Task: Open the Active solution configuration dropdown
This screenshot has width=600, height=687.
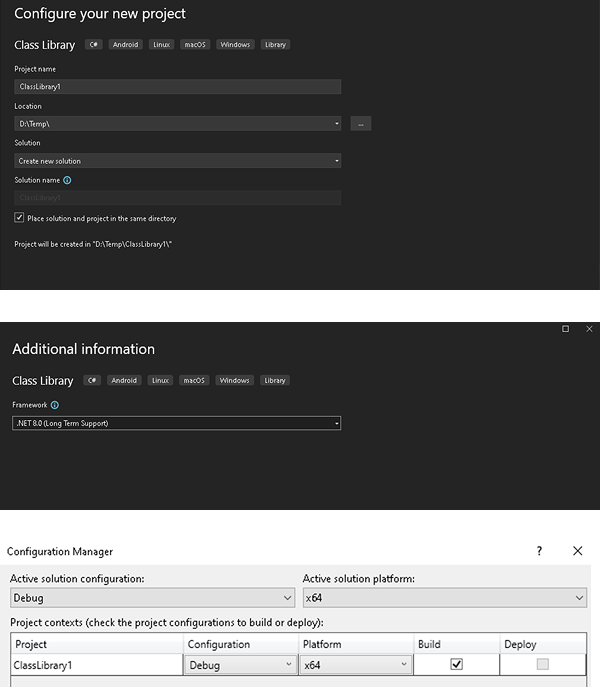Action: click(x=284, y=598)
